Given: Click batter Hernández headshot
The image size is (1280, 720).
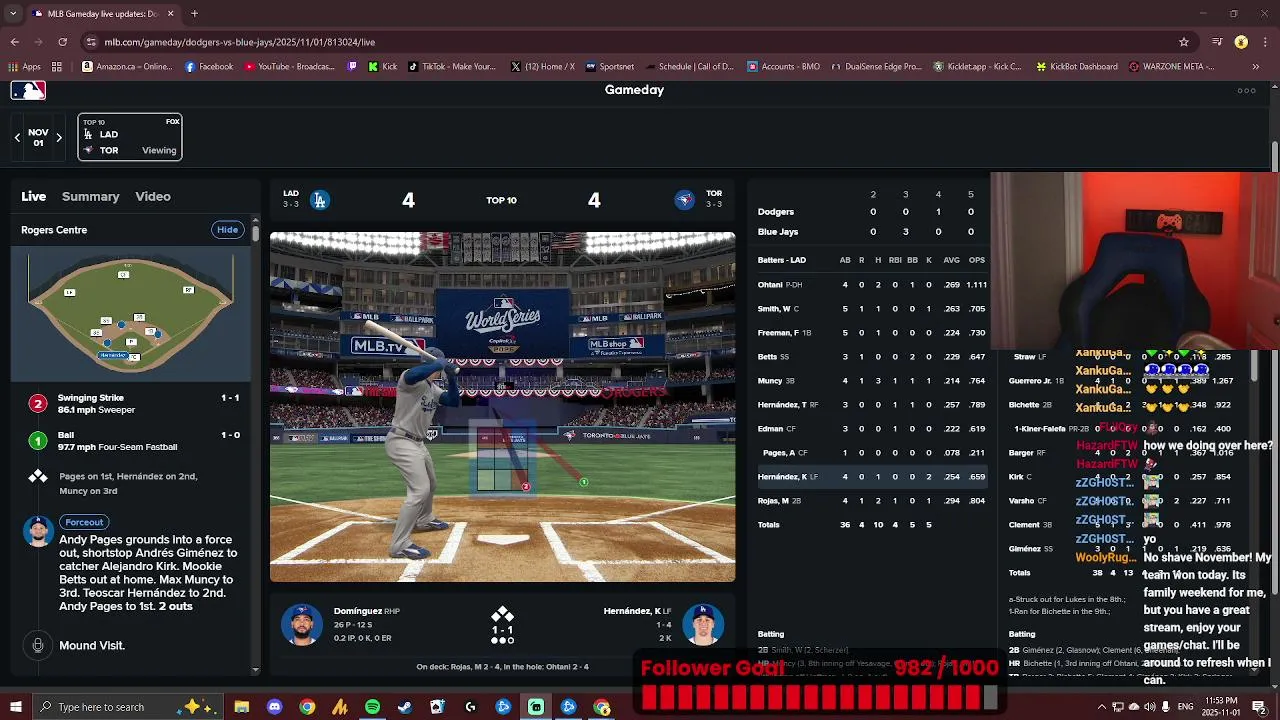Looking at the screenshot, I should 703,625.
